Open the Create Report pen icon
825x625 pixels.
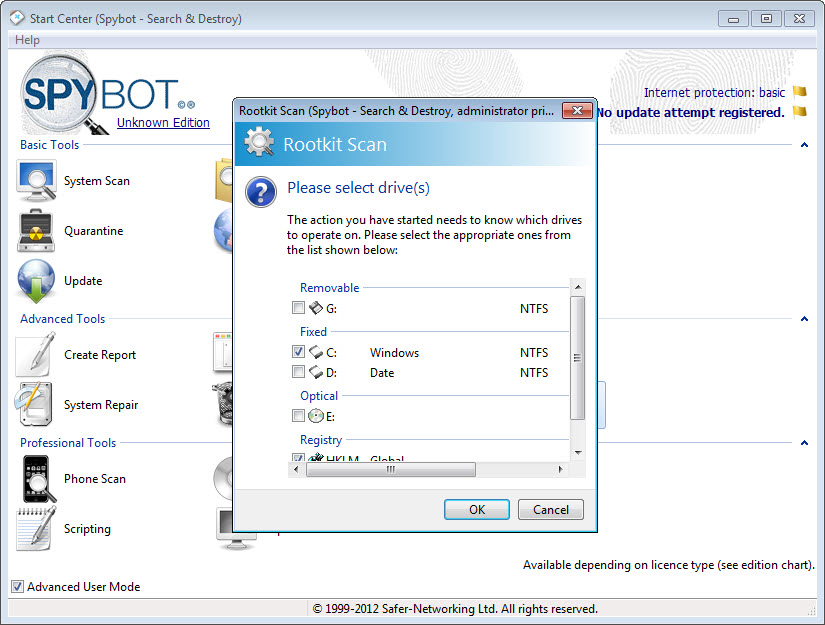35,354
